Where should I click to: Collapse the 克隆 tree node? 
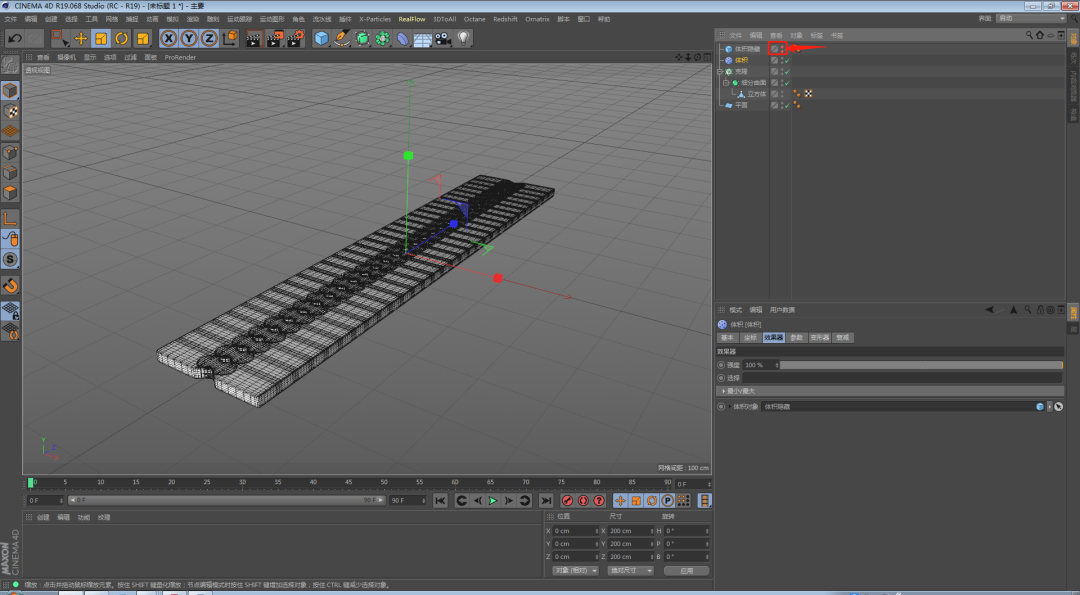tap(720, 72)
